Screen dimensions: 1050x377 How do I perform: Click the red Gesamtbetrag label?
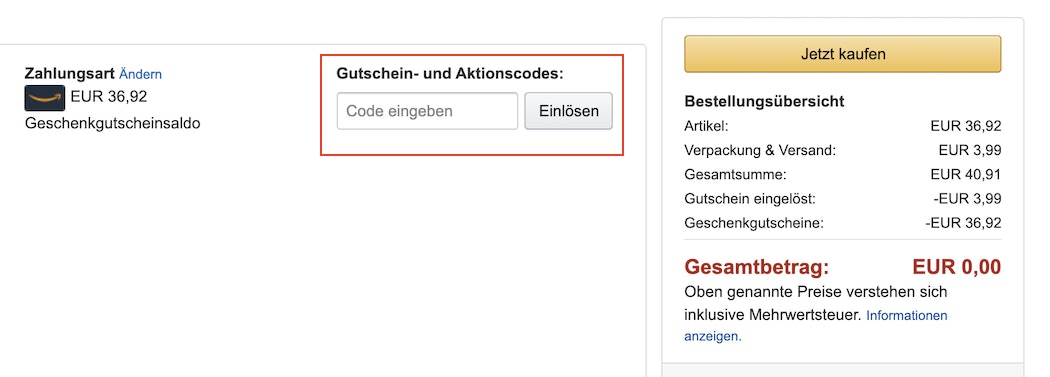pyautogui.click(x=757, y=268)
